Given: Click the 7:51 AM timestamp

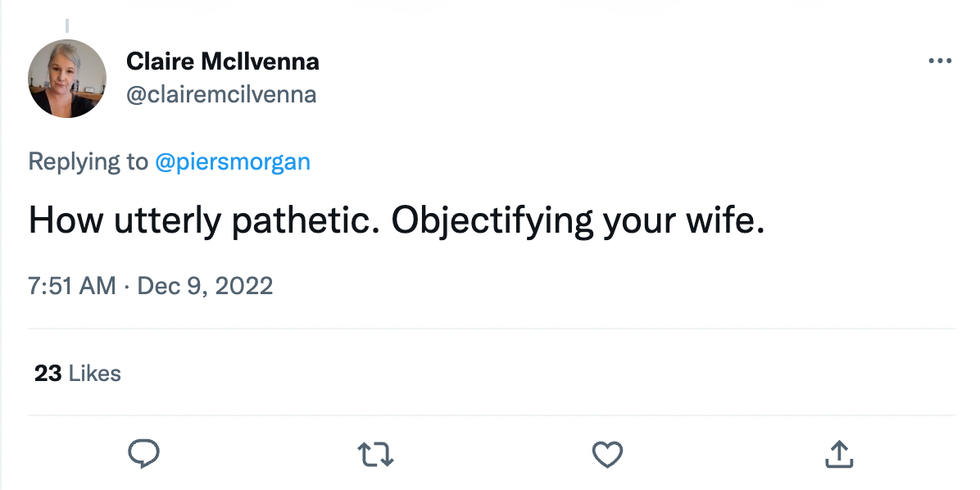Looking at the screenshot, I should pyautogui.click(x=72, y=286).
